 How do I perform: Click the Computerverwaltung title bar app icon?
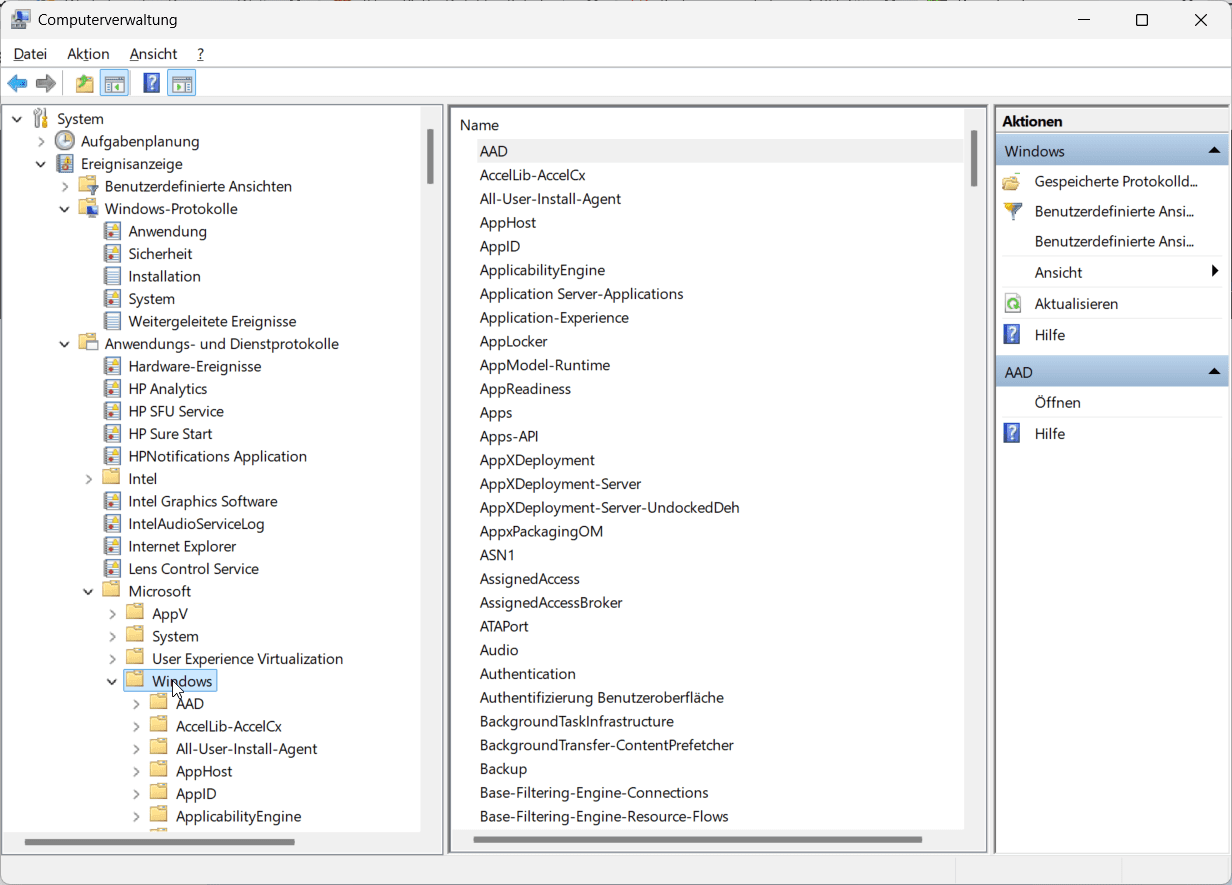20,19
